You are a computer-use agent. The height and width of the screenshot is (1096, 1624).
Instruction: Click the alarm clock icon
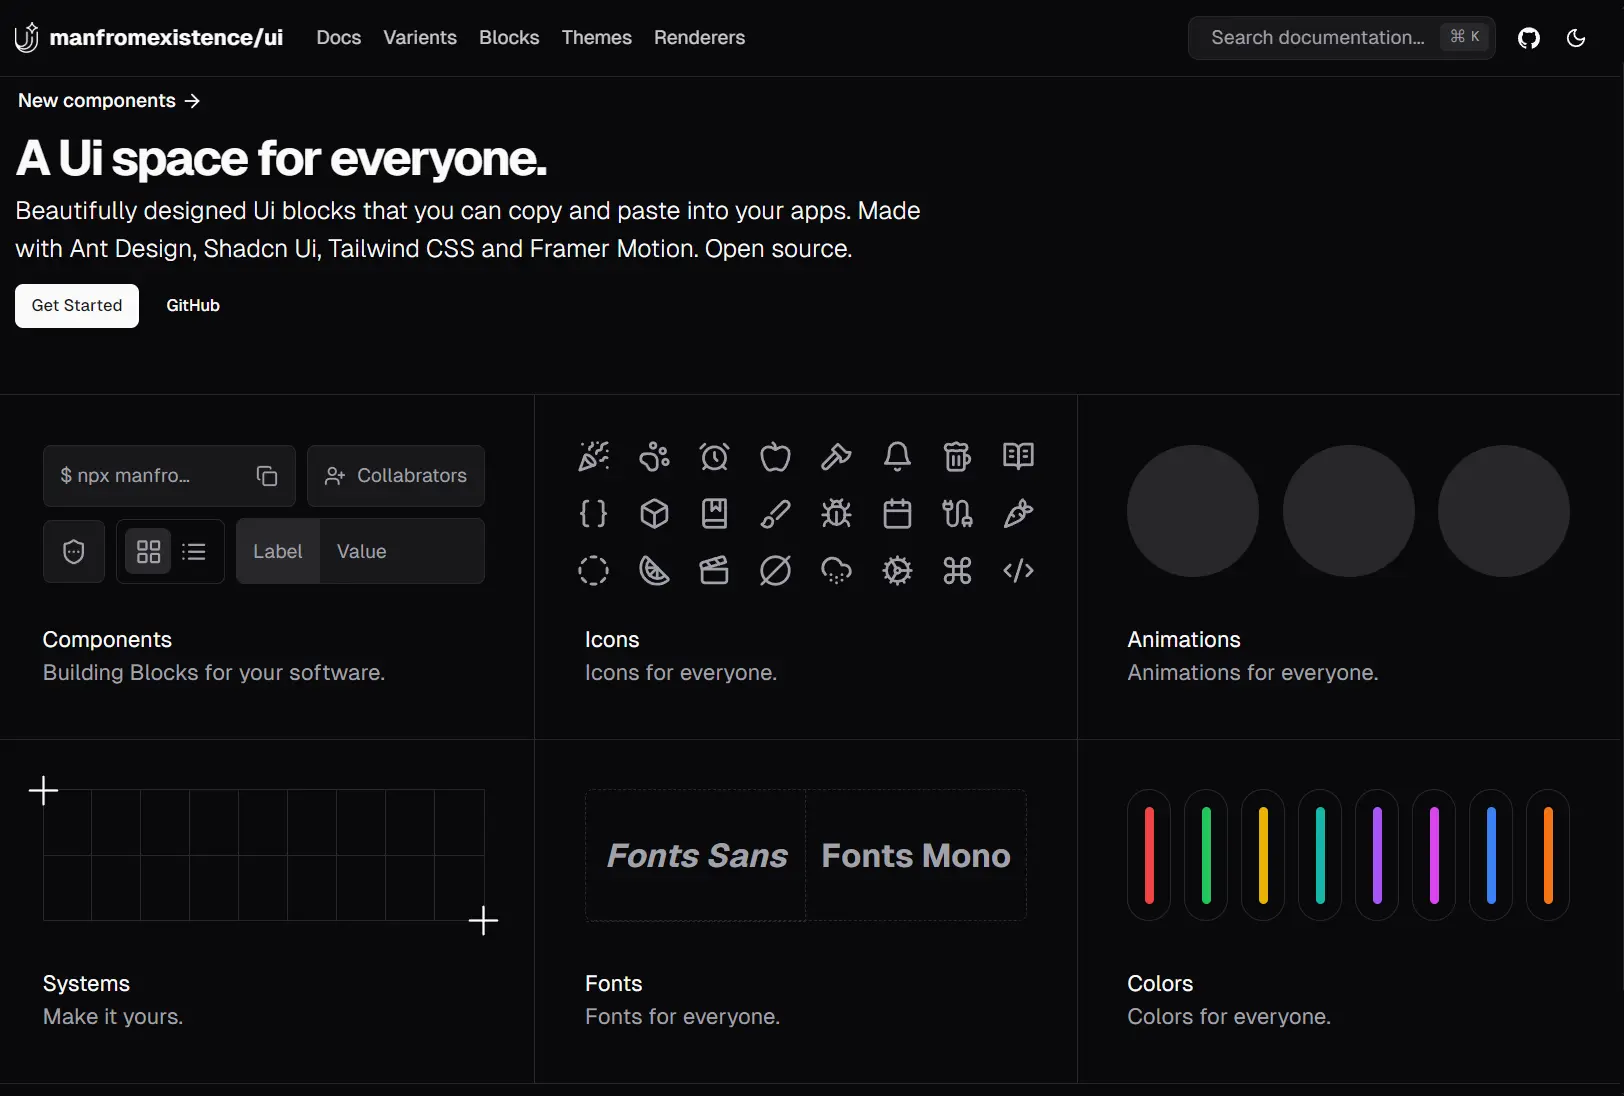714,457
